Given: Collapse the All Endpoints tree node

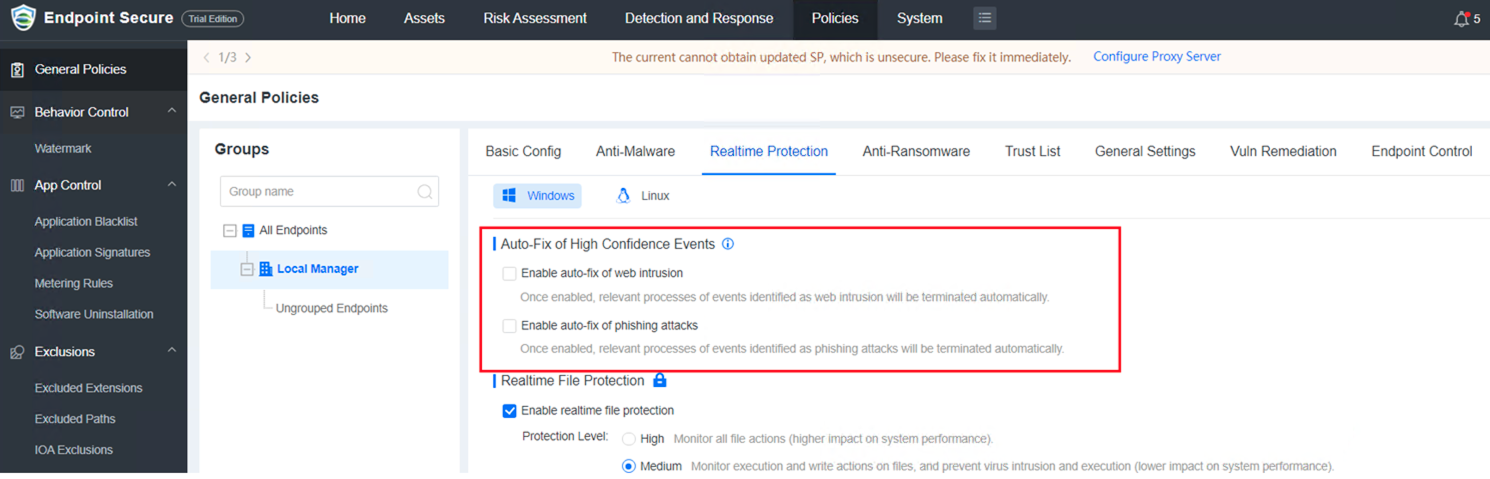Looking at the screenshot, I should 230,231.
